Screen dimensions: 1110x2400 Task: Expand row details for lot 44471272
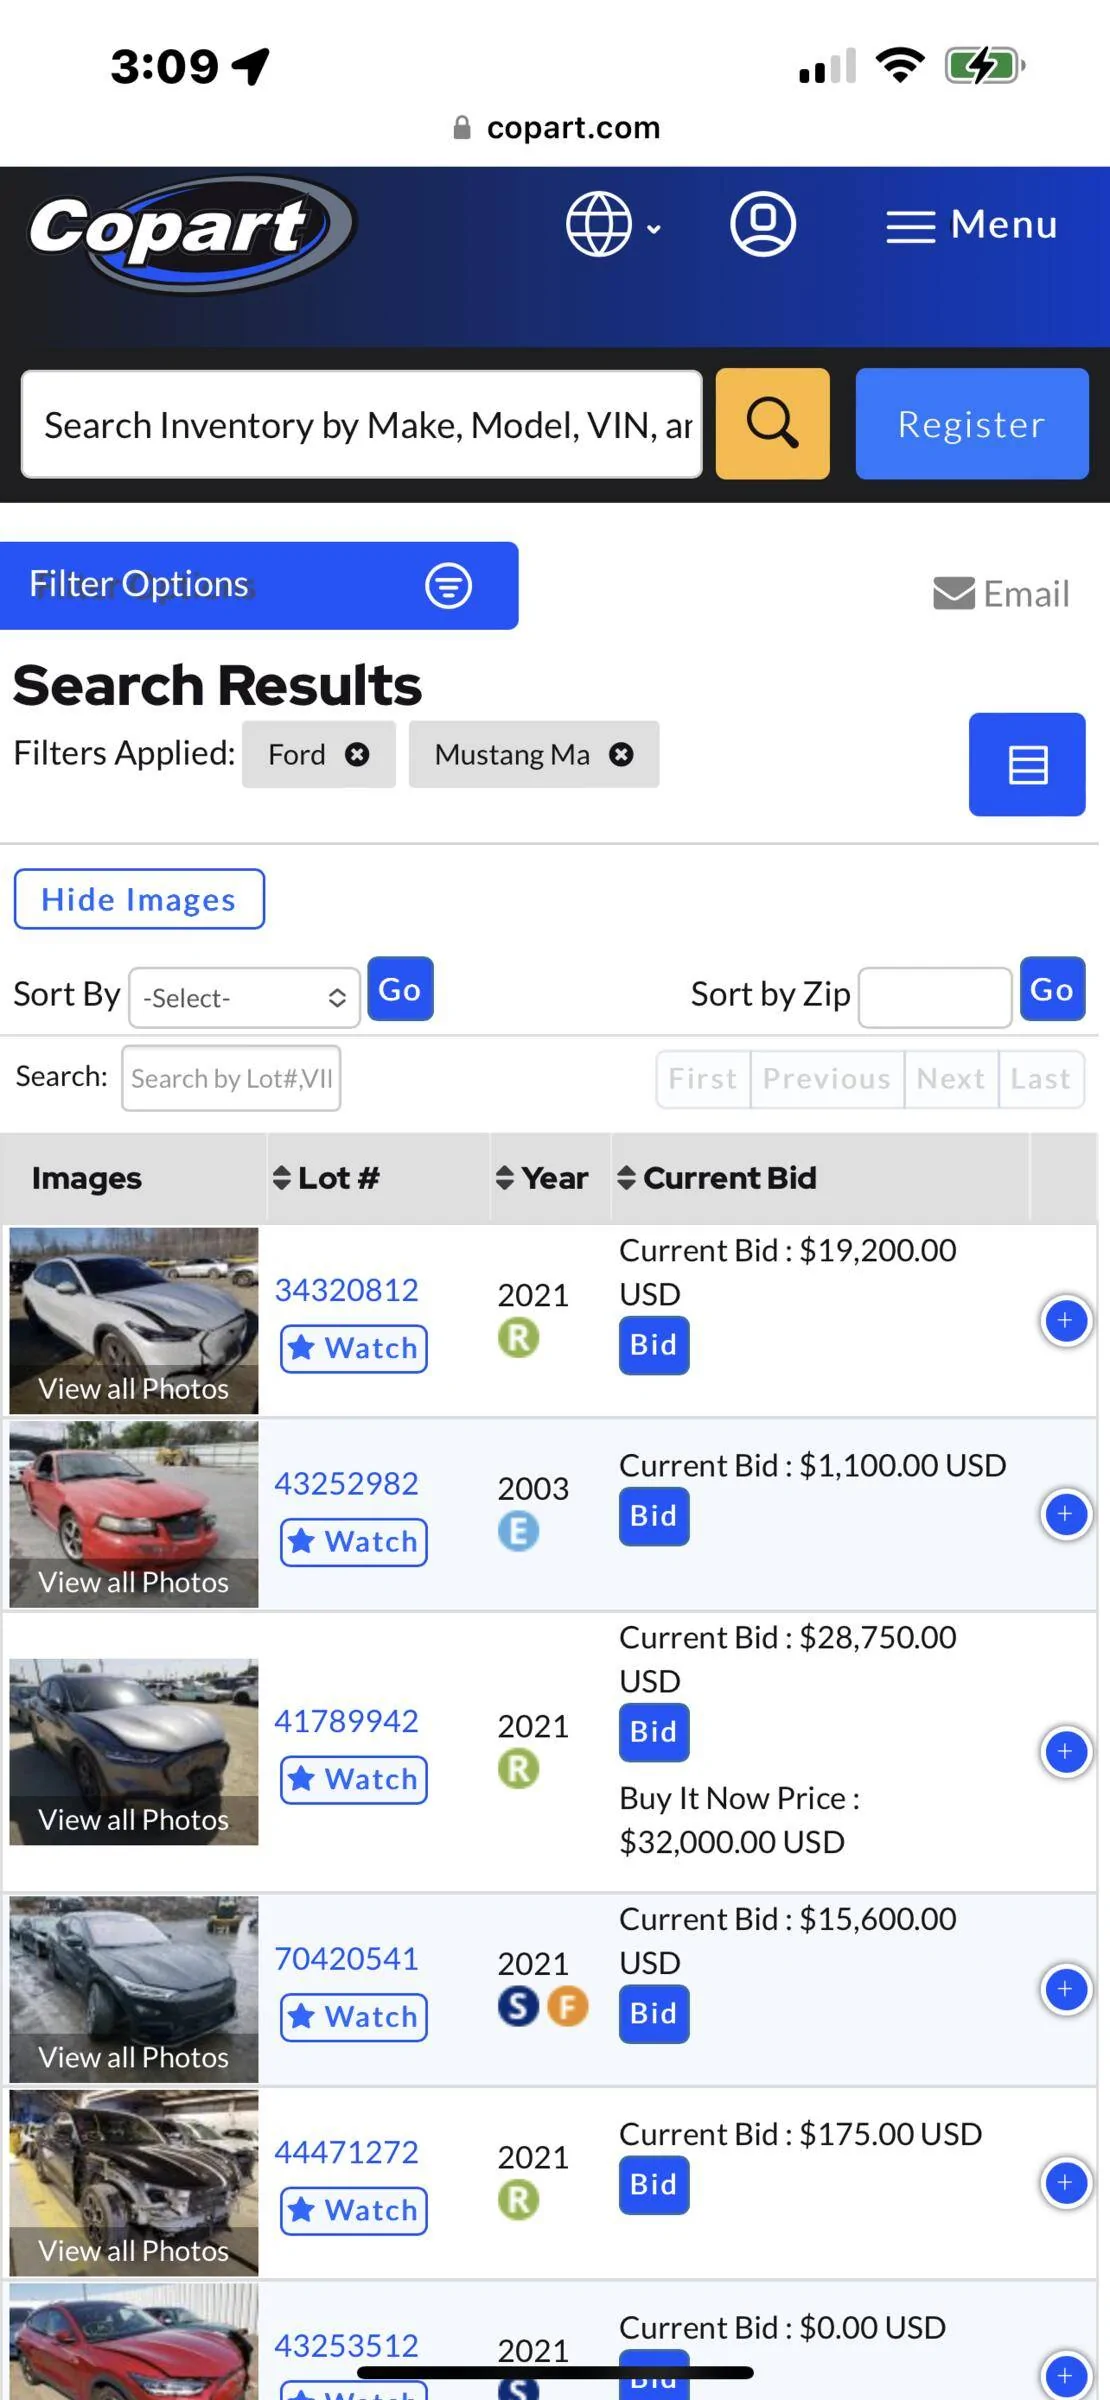tap(1066, 2183)
